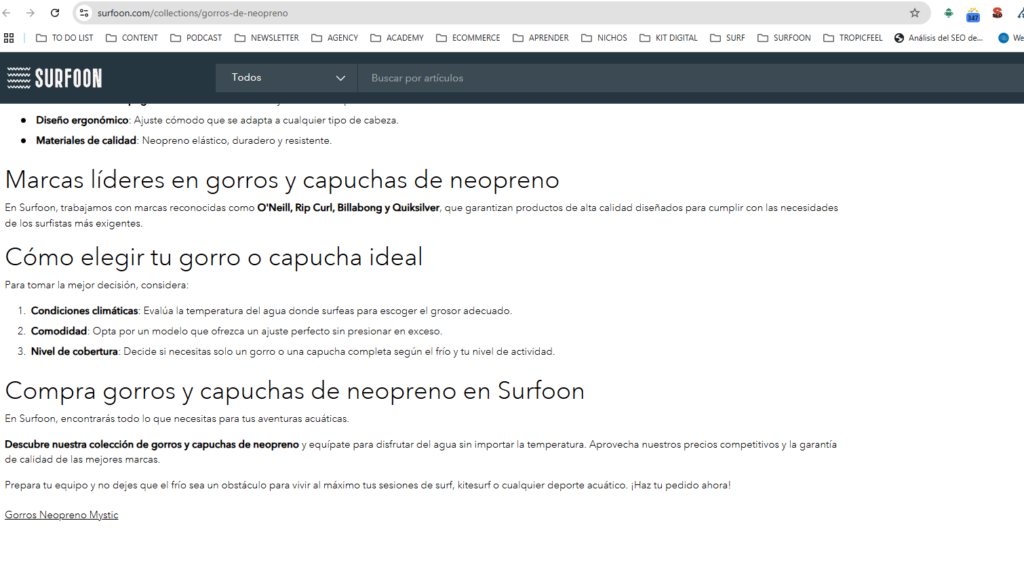Bookmark this page with star icon
The height and width of the screenshot is (582, 1024).
point(914,13)
